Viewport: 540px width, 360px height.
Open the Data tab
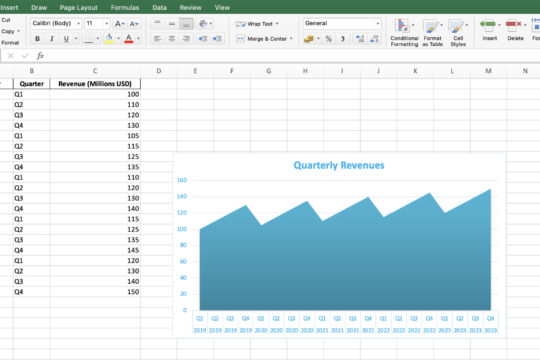[159, 8]
